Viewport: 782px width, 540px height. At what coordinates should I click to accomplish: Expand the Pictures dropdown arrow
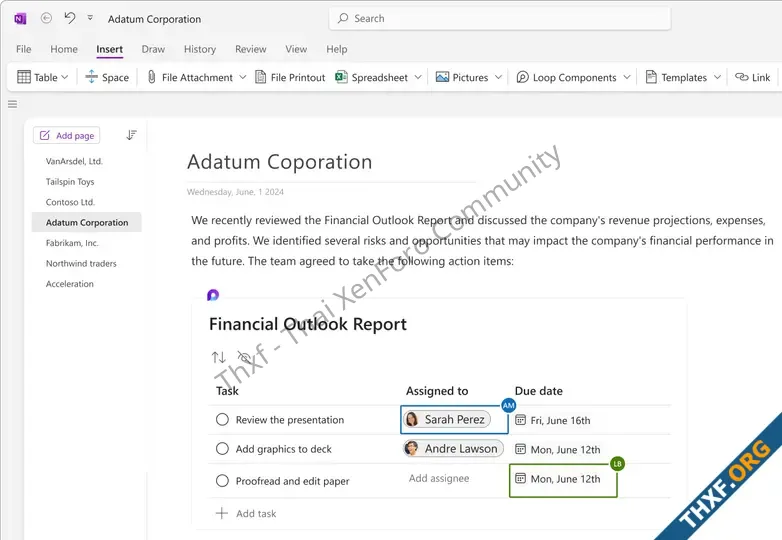click(x=498, y=77)
